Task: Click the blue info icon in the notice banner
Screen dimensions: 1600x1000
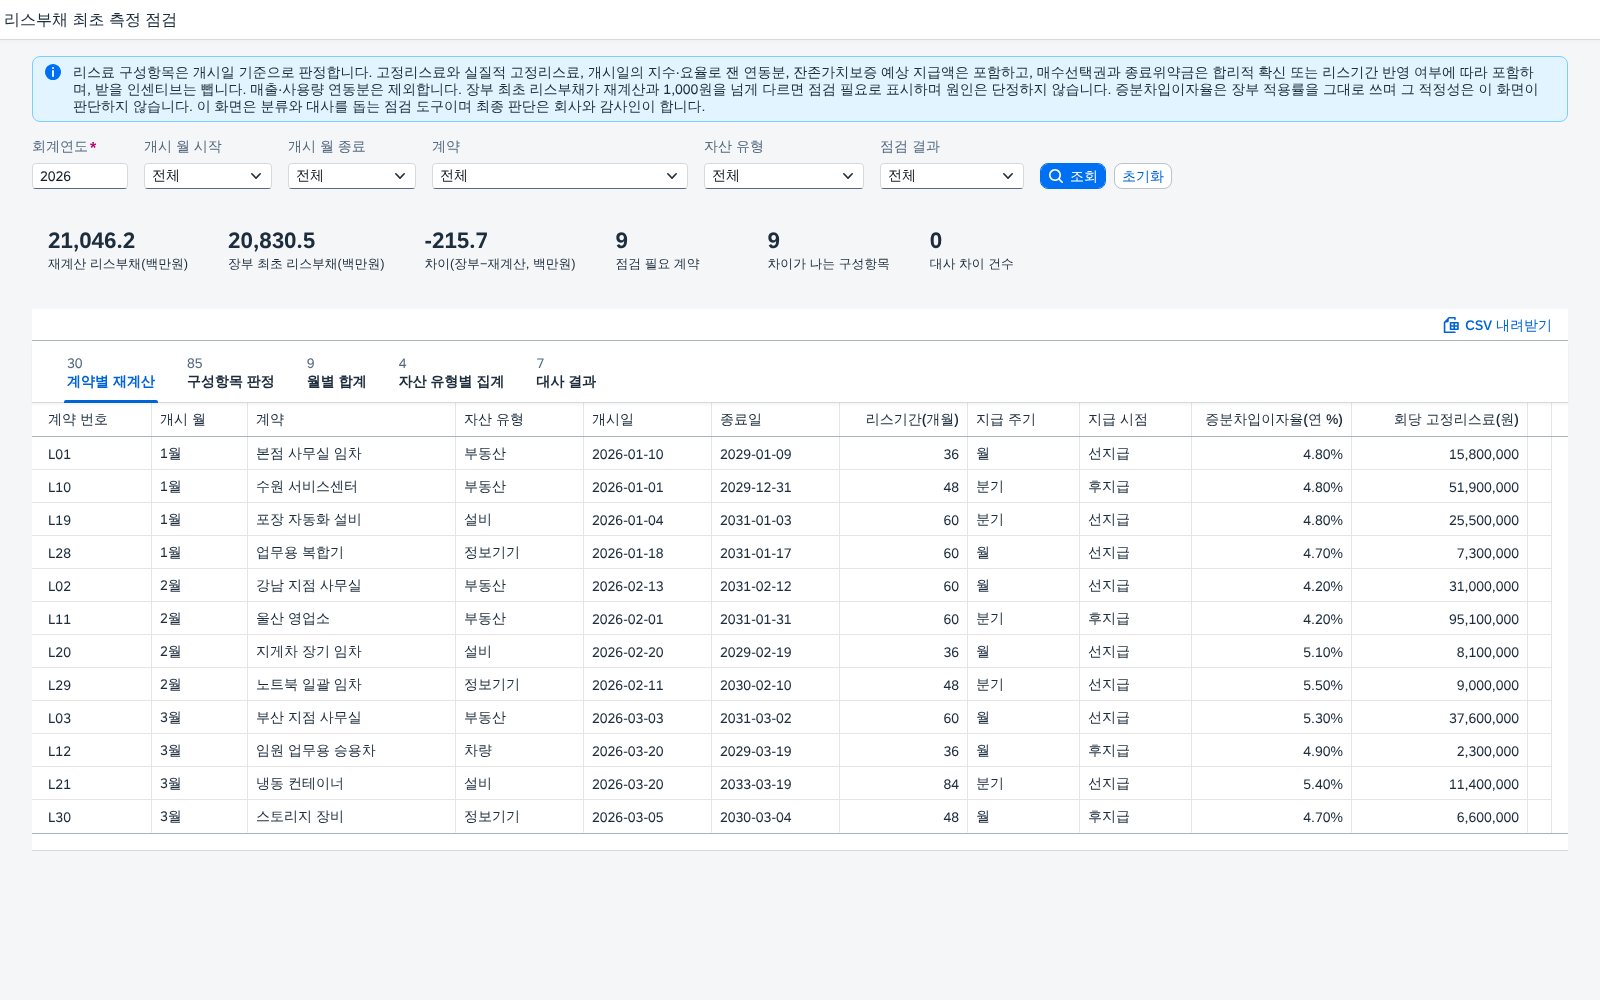Action: click(x=53, y=72)
